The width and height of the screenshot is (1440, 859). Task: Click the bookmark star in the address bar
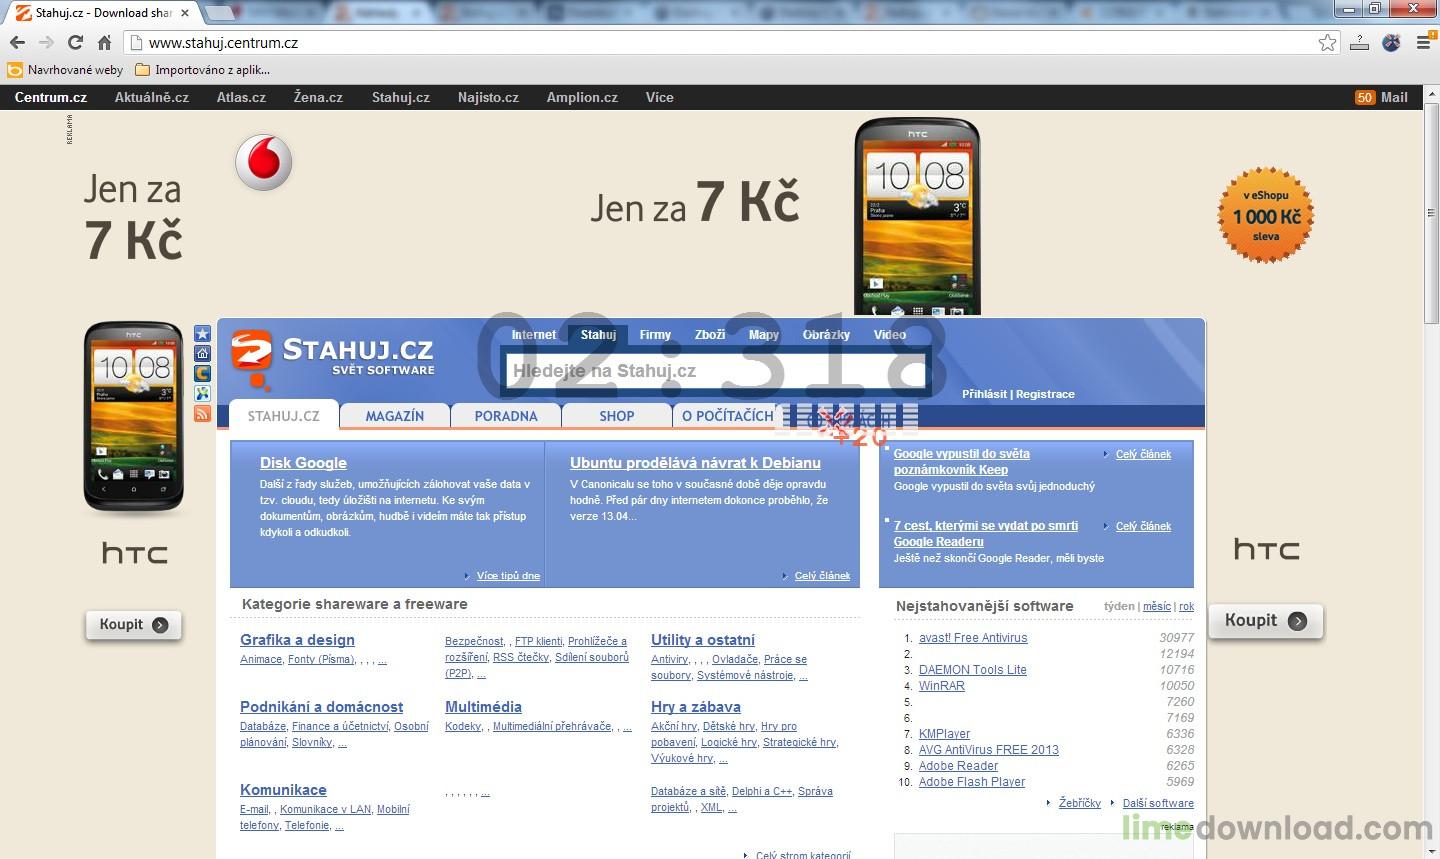point(1327,43)
